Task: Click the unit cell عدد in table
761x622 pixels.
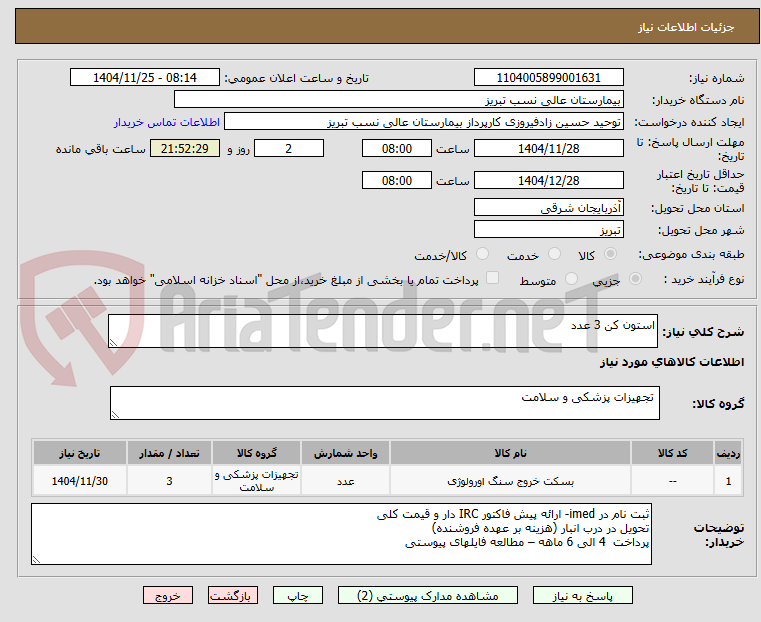Action: [x=346, y=481]
